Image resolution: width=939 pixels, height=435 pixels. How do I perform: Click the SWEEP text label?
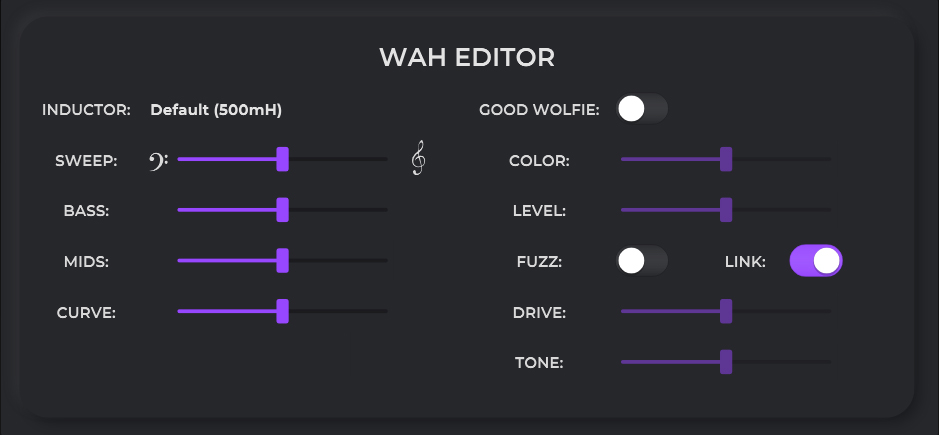coord(86,160)
